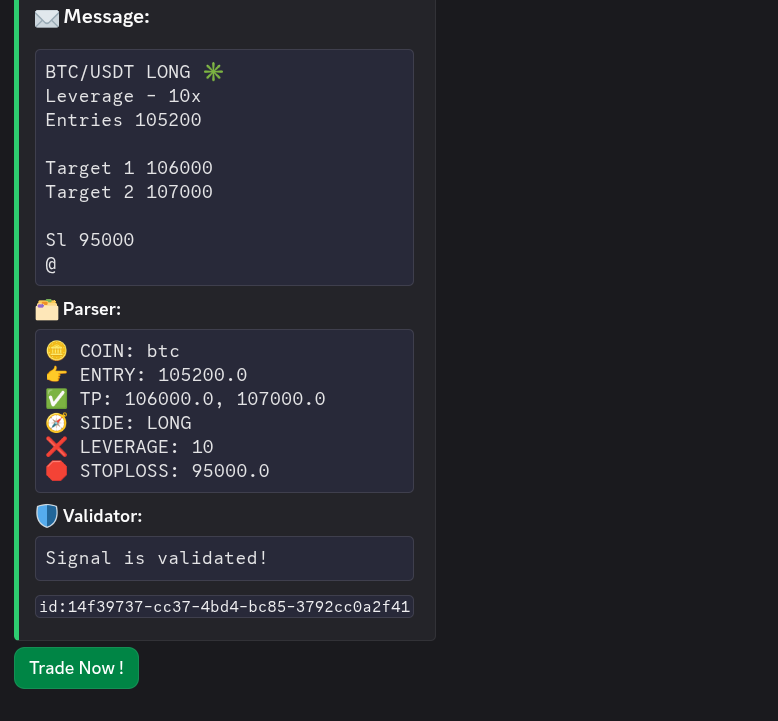
Task: Click the blue shield Validator icon
Action: tap(47, 516)
